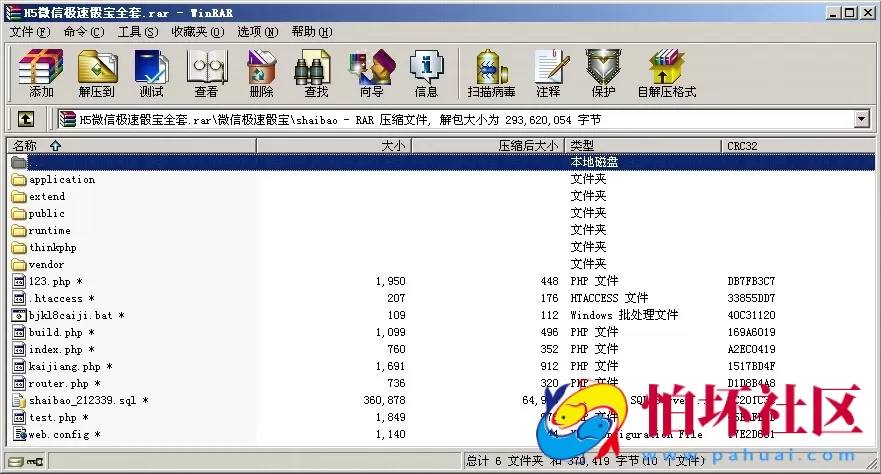The width and height of the screenshot is (881, 474).
Task: Click the Protect (保护) shield icon
Action: (x=603, y=73)
